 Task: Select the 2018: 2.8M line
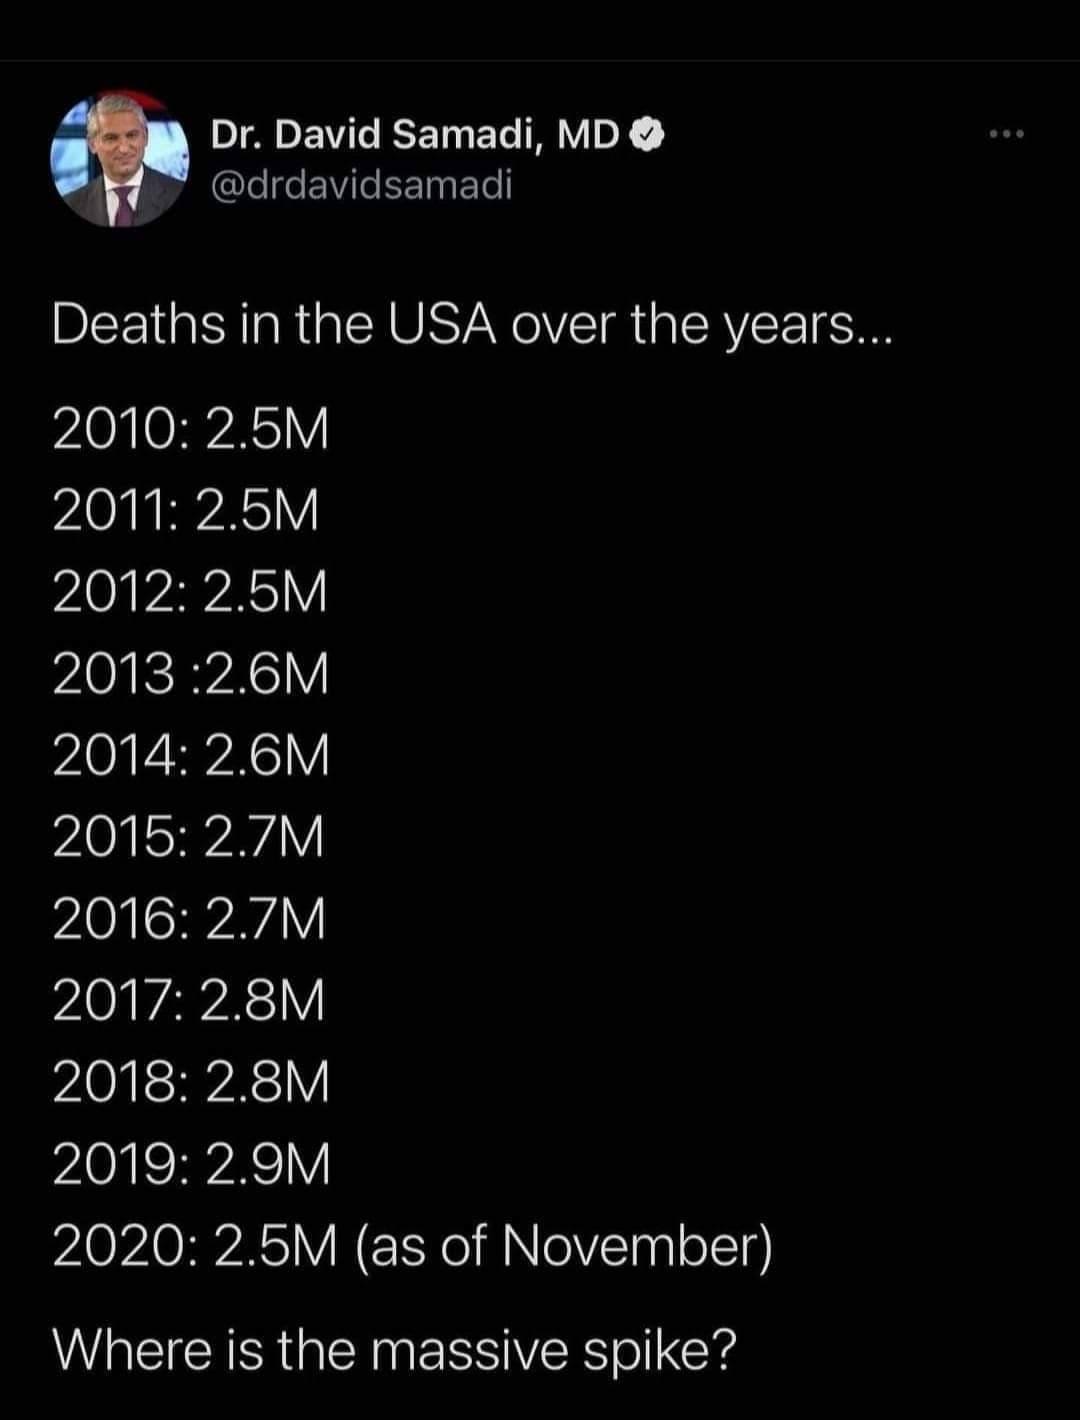coord(190,1083)
